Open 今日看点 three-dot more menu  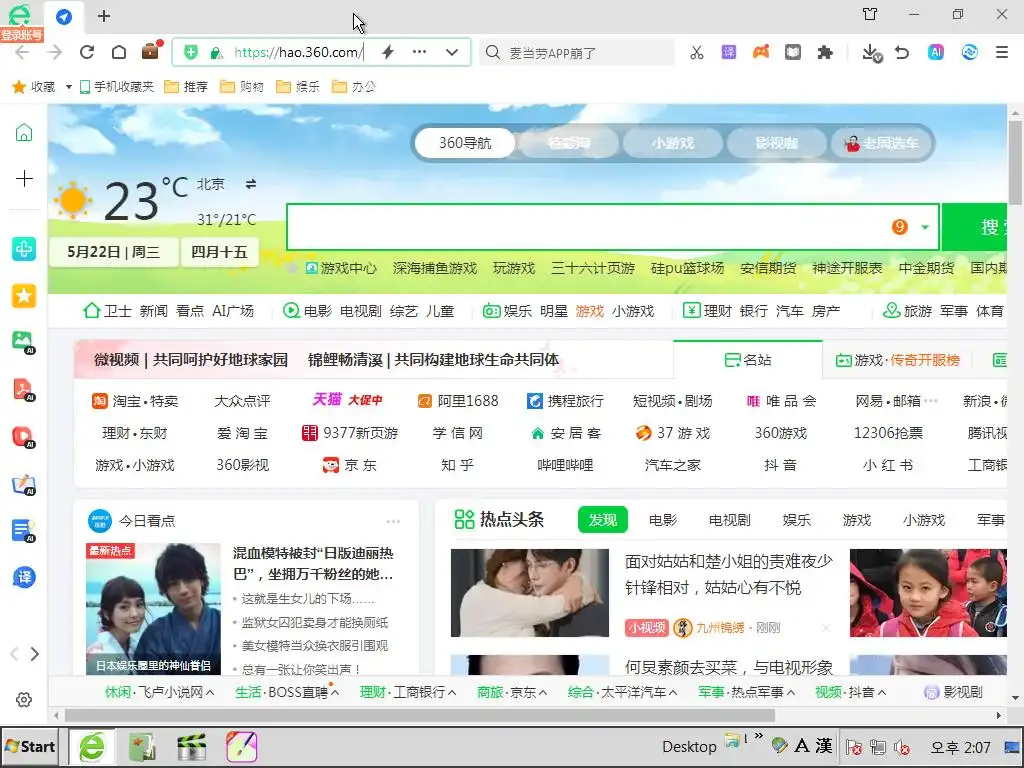coord(393,521)
